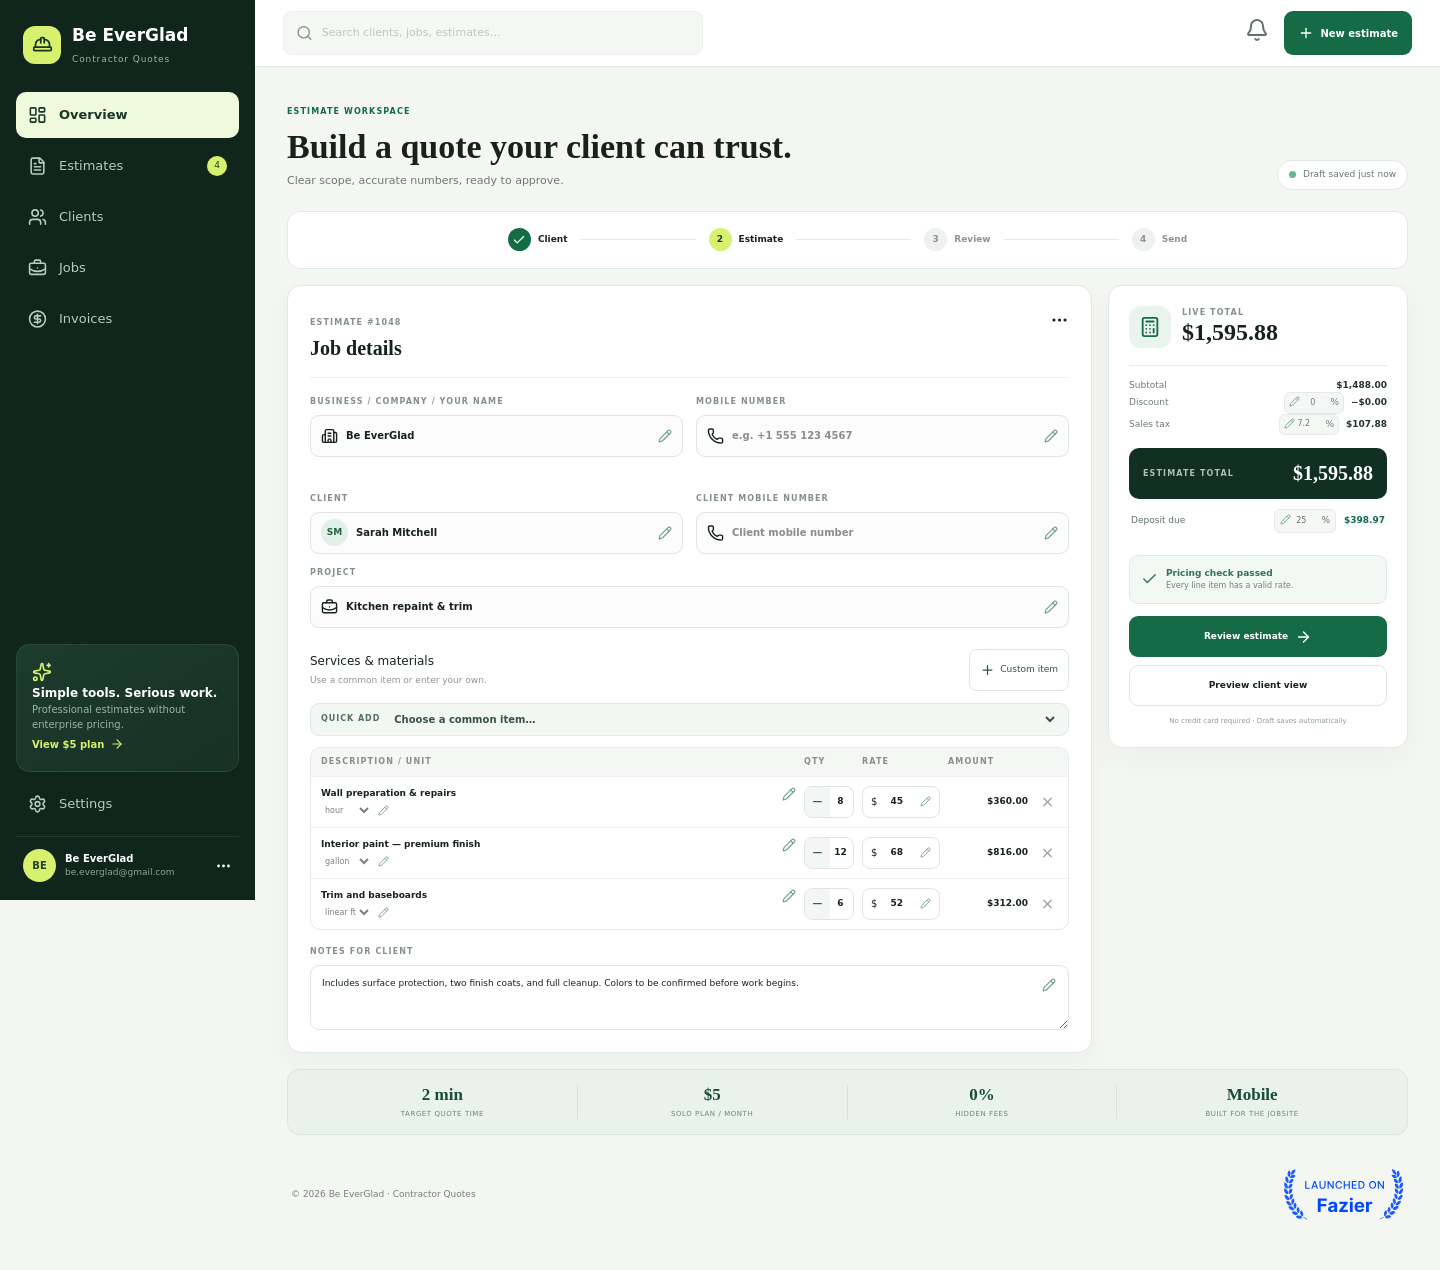Click Preview client view button
This screenshot has width=1440, height=1270.
(1258, 686)
